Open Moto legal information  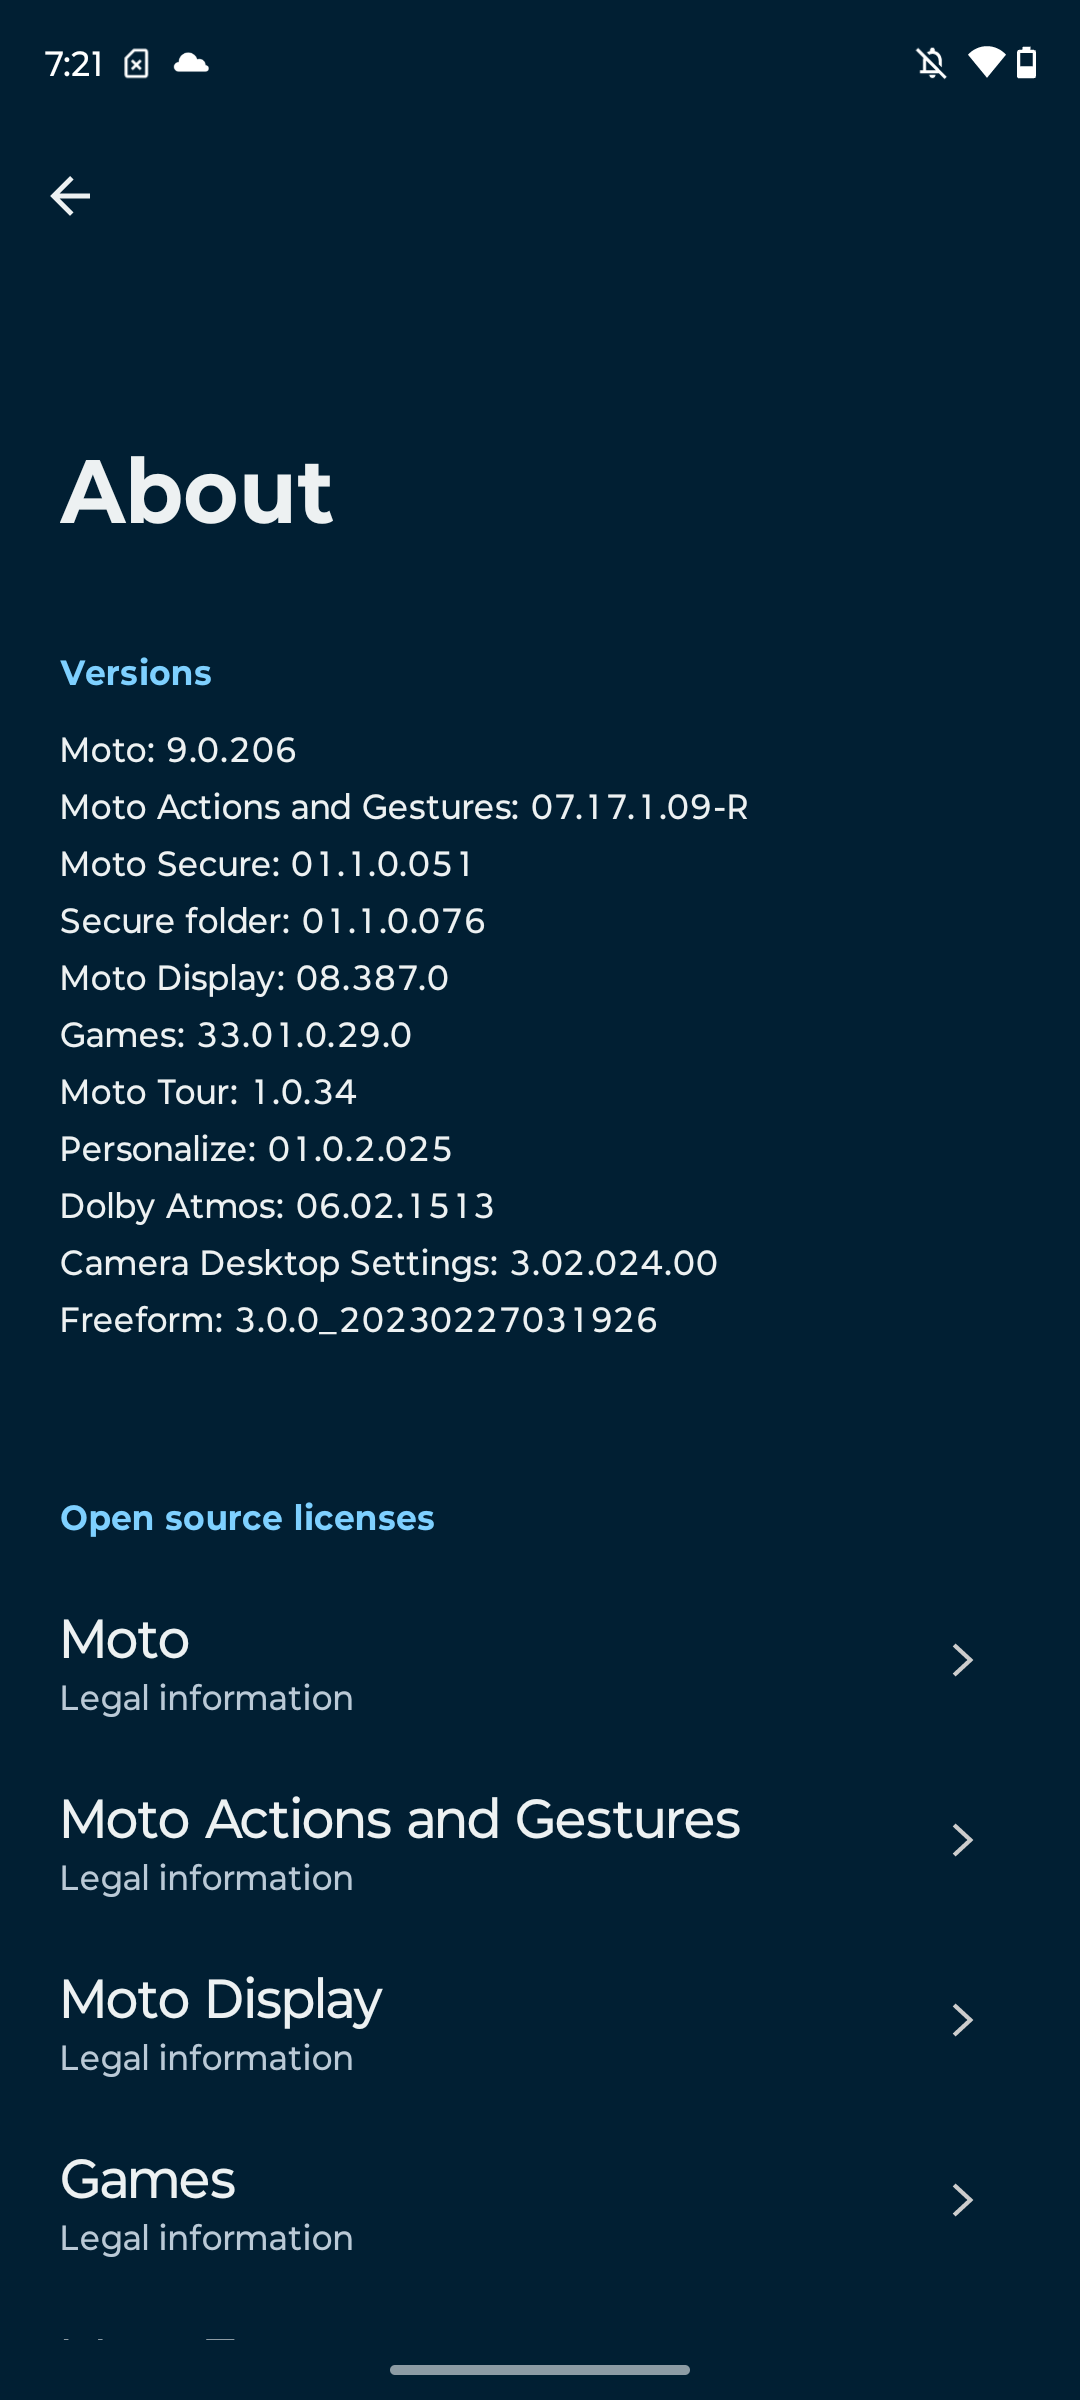(540, 1660)
